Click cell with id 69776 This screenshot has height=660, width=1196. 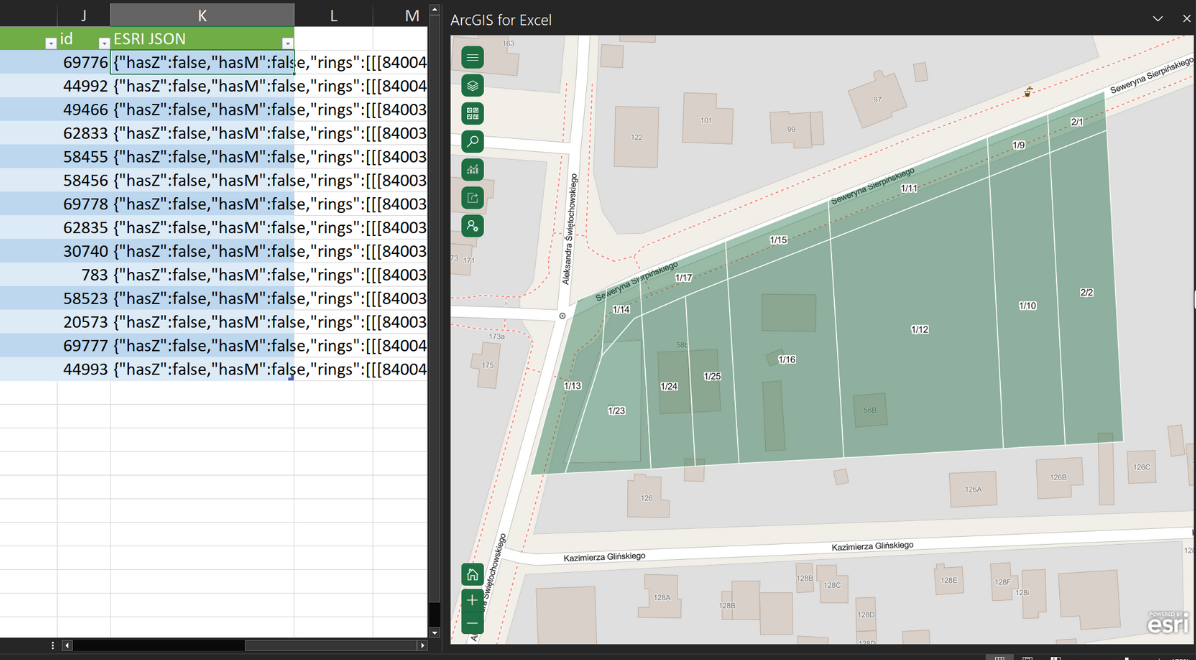click(x=84, y=63)
